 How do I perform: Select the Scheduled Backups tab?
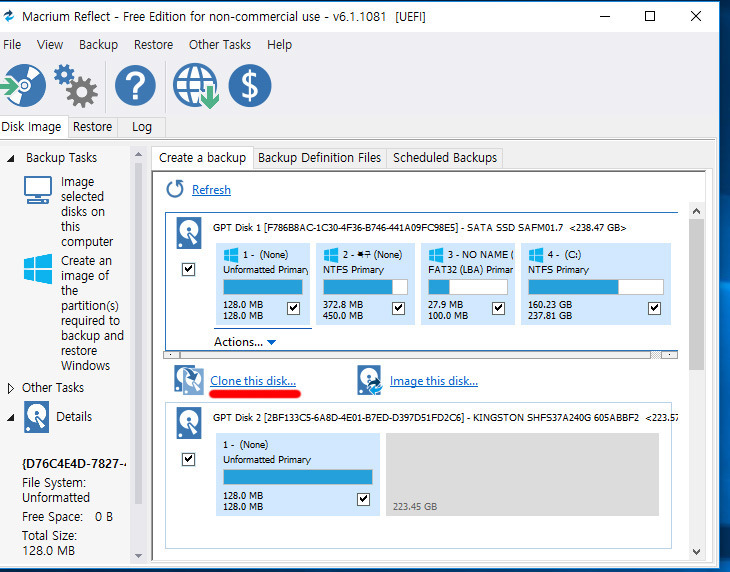[x=445, y=158]
